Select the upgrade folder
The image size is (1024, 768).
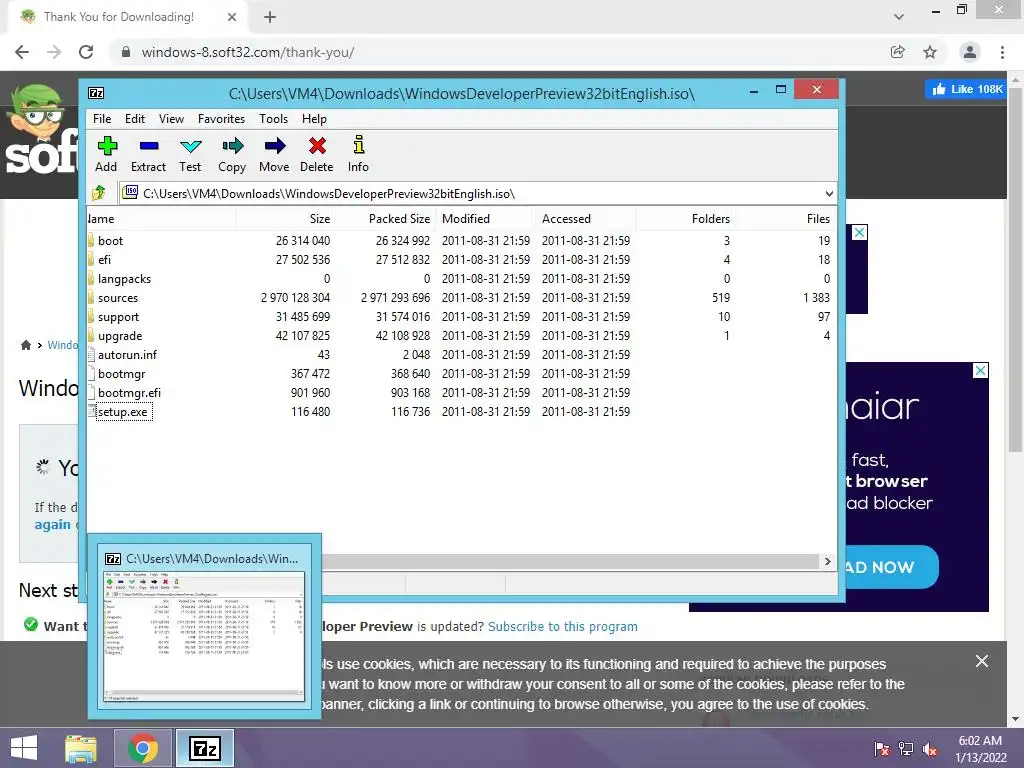point(120,336)
